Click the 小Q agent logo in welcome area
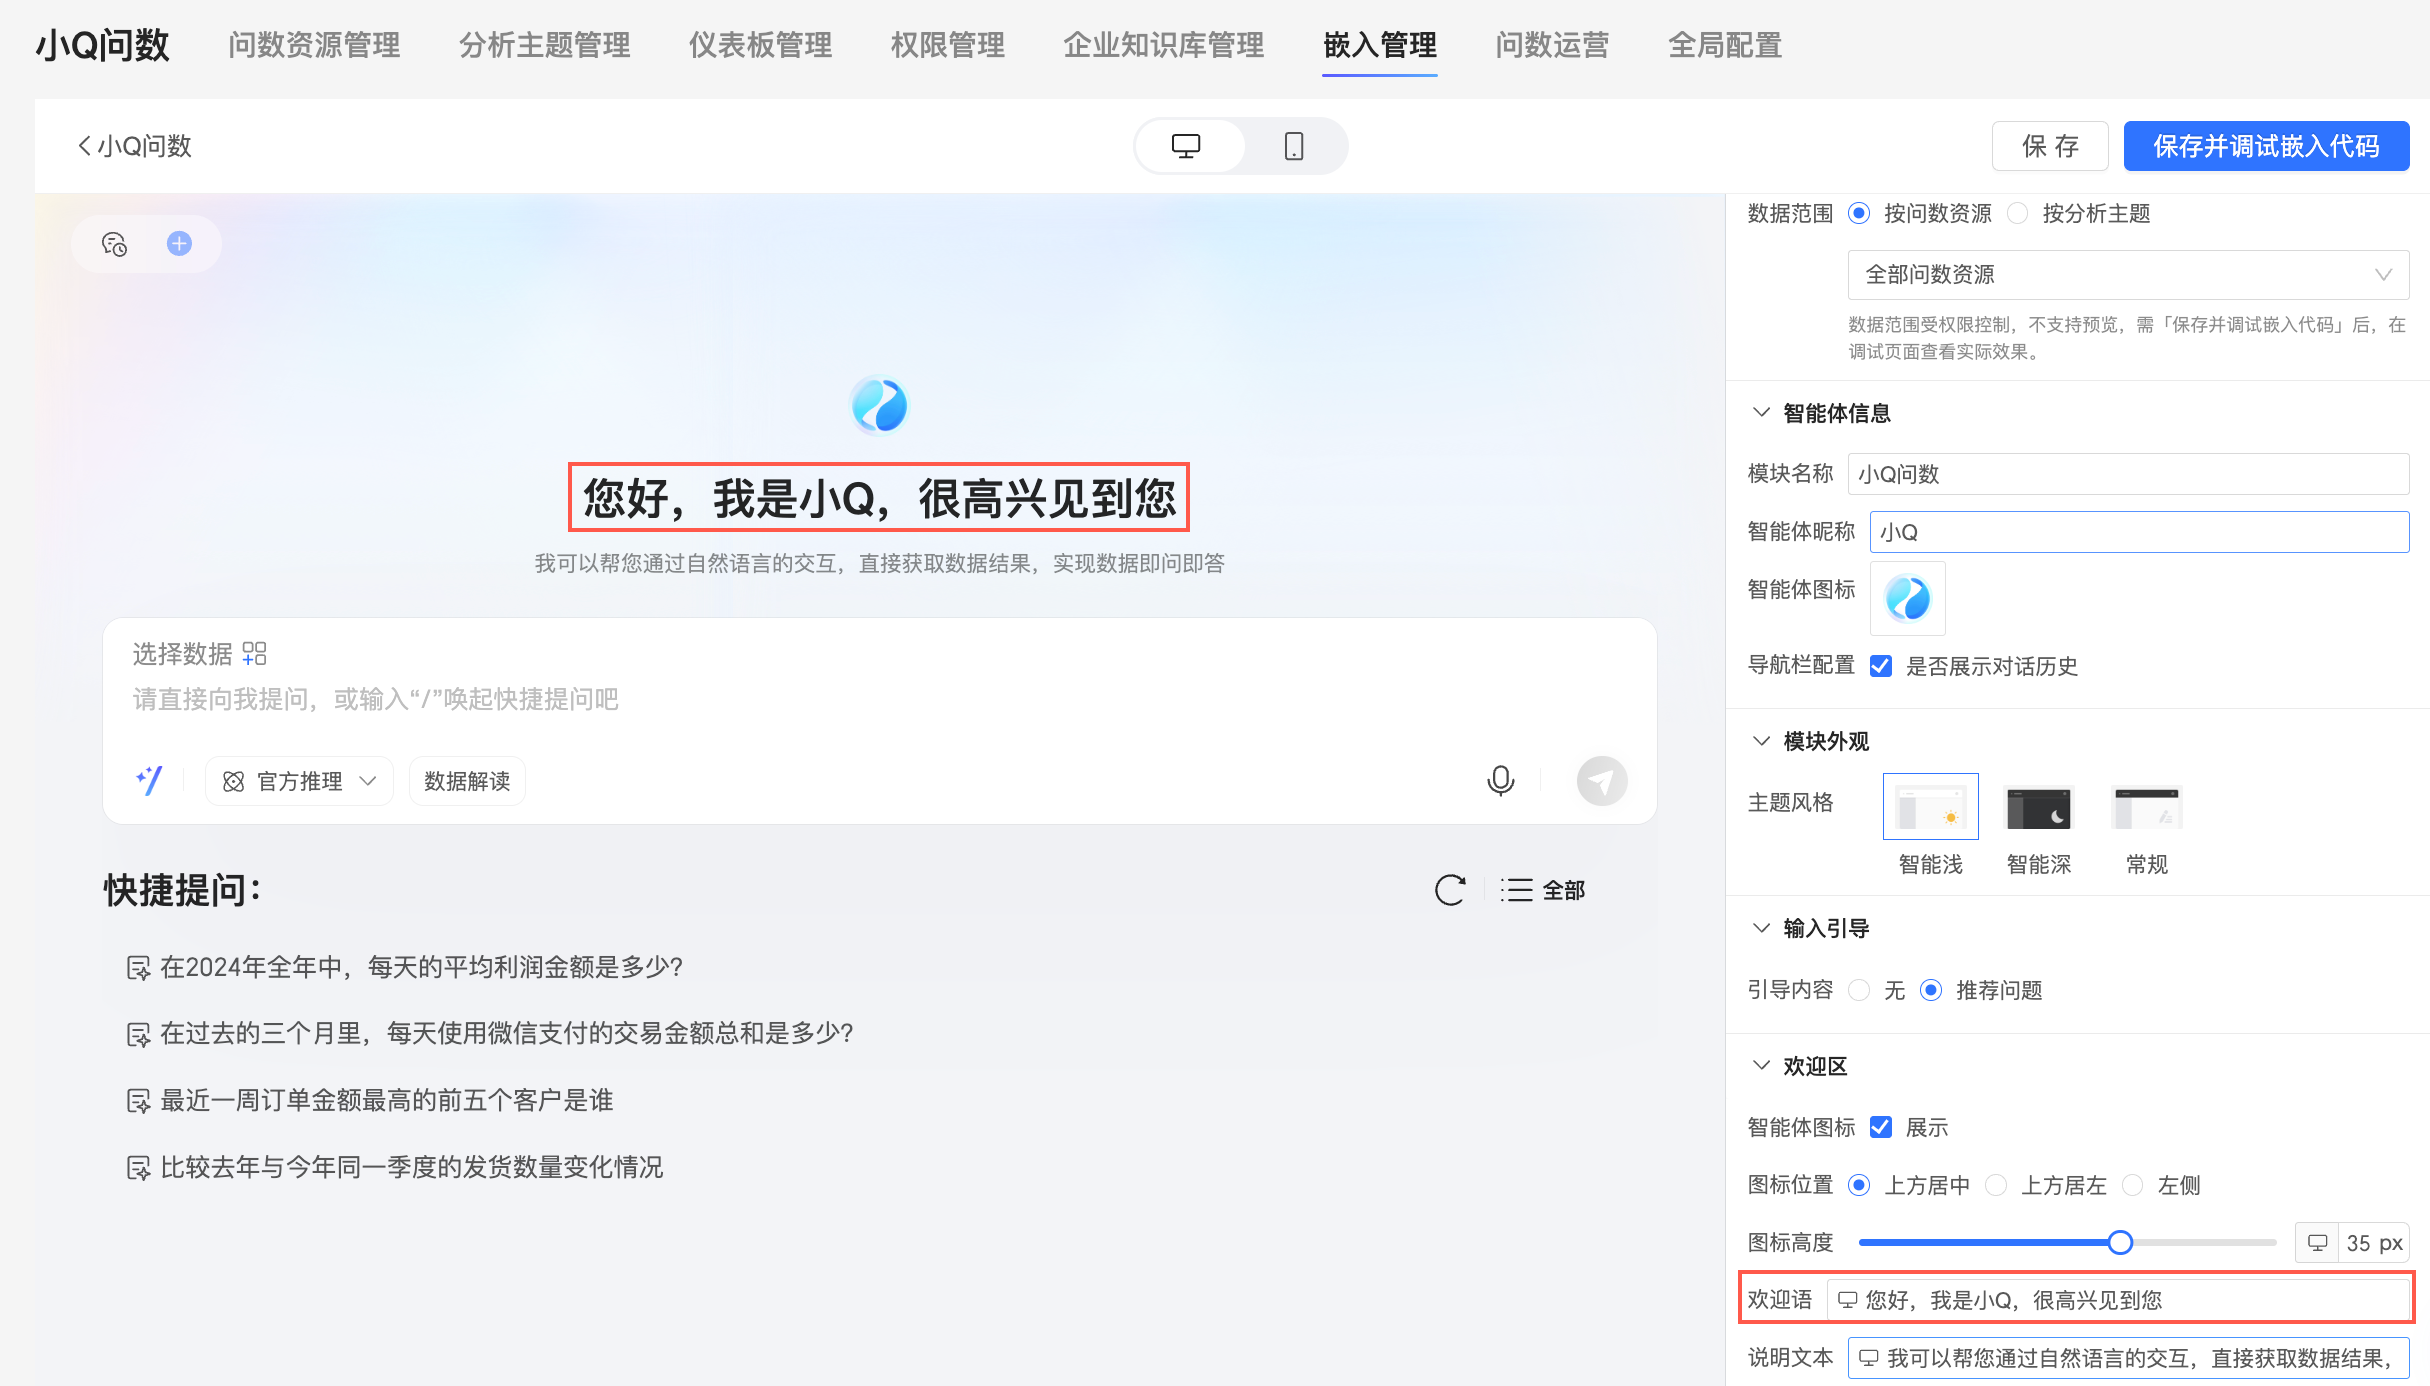The image size is (2430, 1386). point(879,406)
